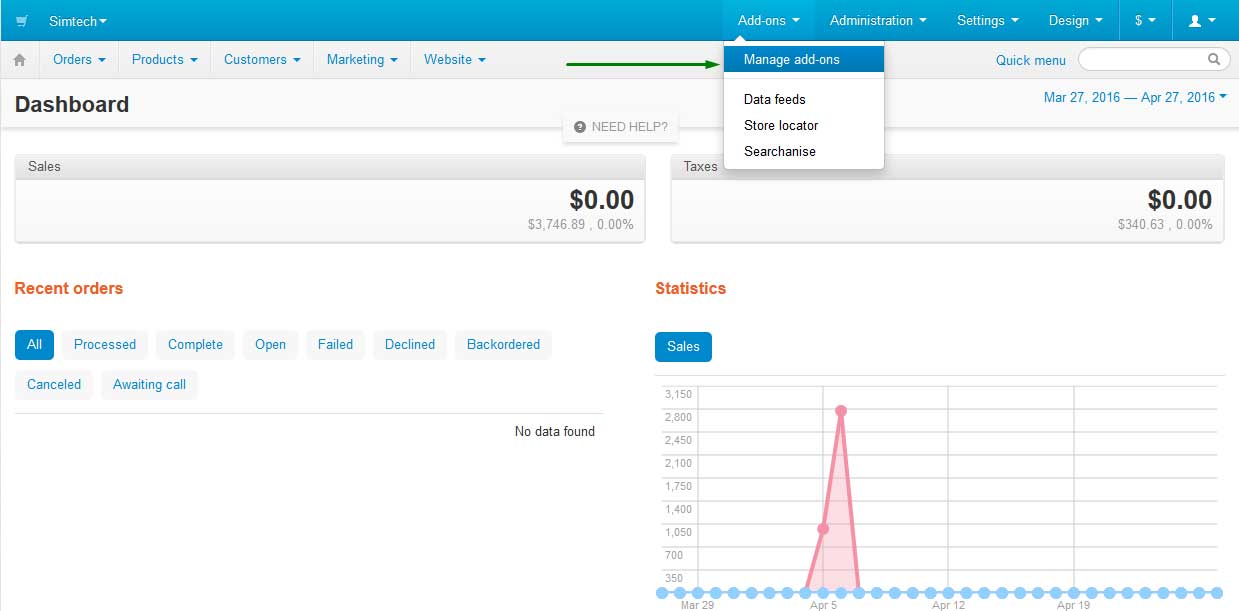
Task: Click the search magnifier icon
Action: coord(1214,60)
